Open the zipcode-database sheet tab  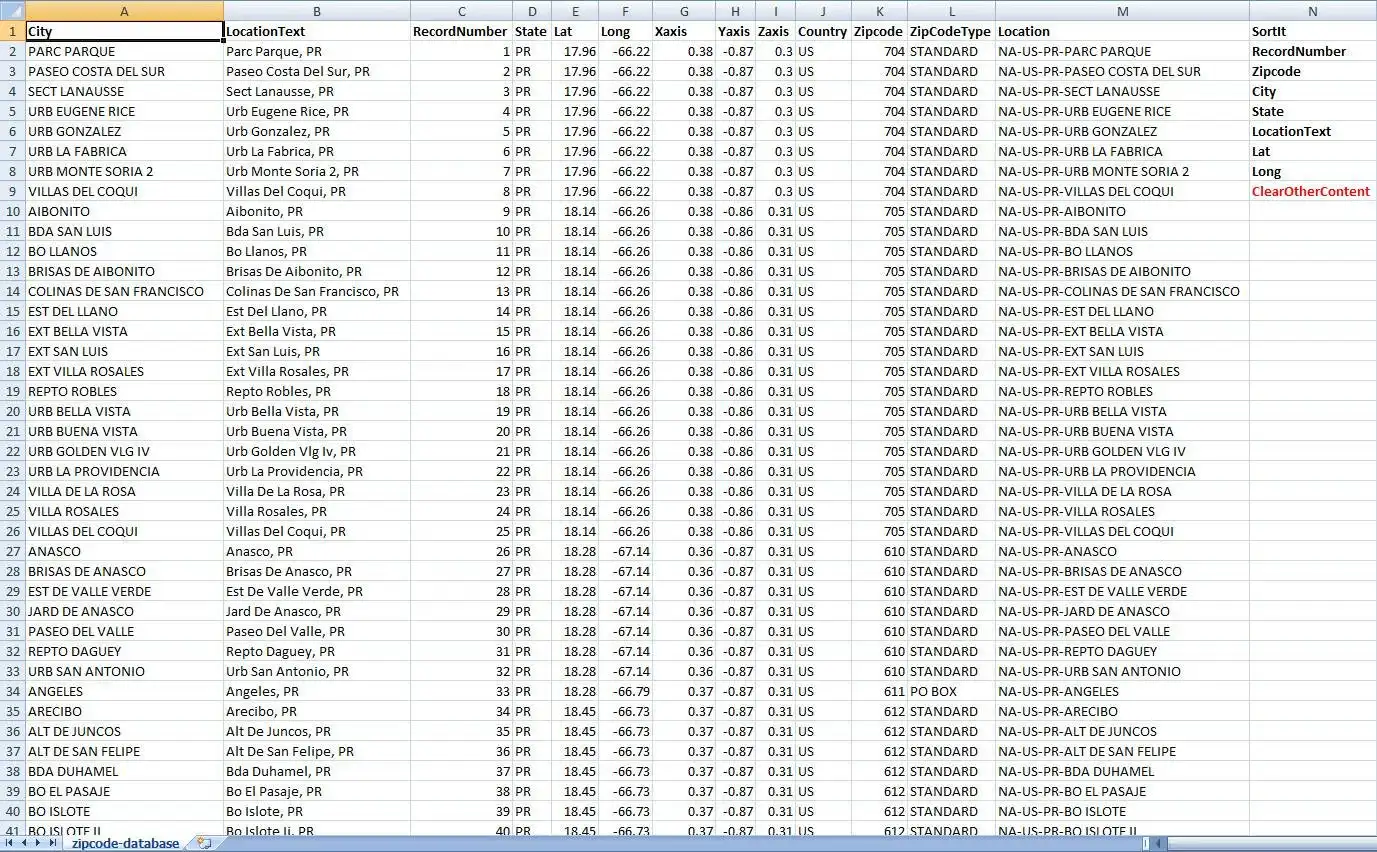(125, 843)
